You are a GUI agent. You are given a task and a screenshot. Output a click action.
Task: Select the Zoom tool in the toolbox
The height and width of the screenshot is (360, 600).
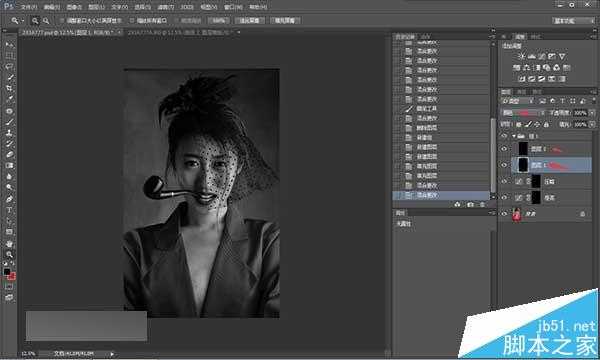pyautogui.click(x=9, y=254)
